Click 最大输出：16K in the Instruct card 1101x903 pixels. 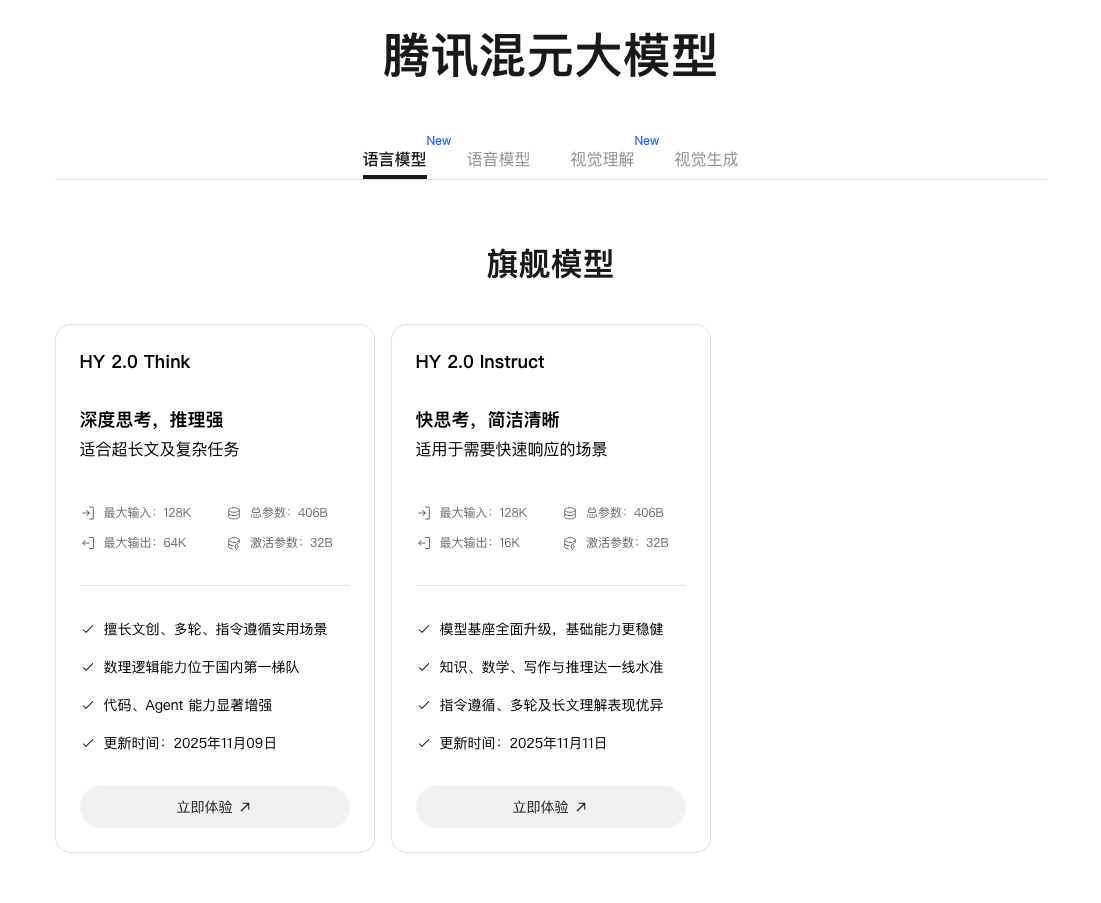click(x=480, y=543)
